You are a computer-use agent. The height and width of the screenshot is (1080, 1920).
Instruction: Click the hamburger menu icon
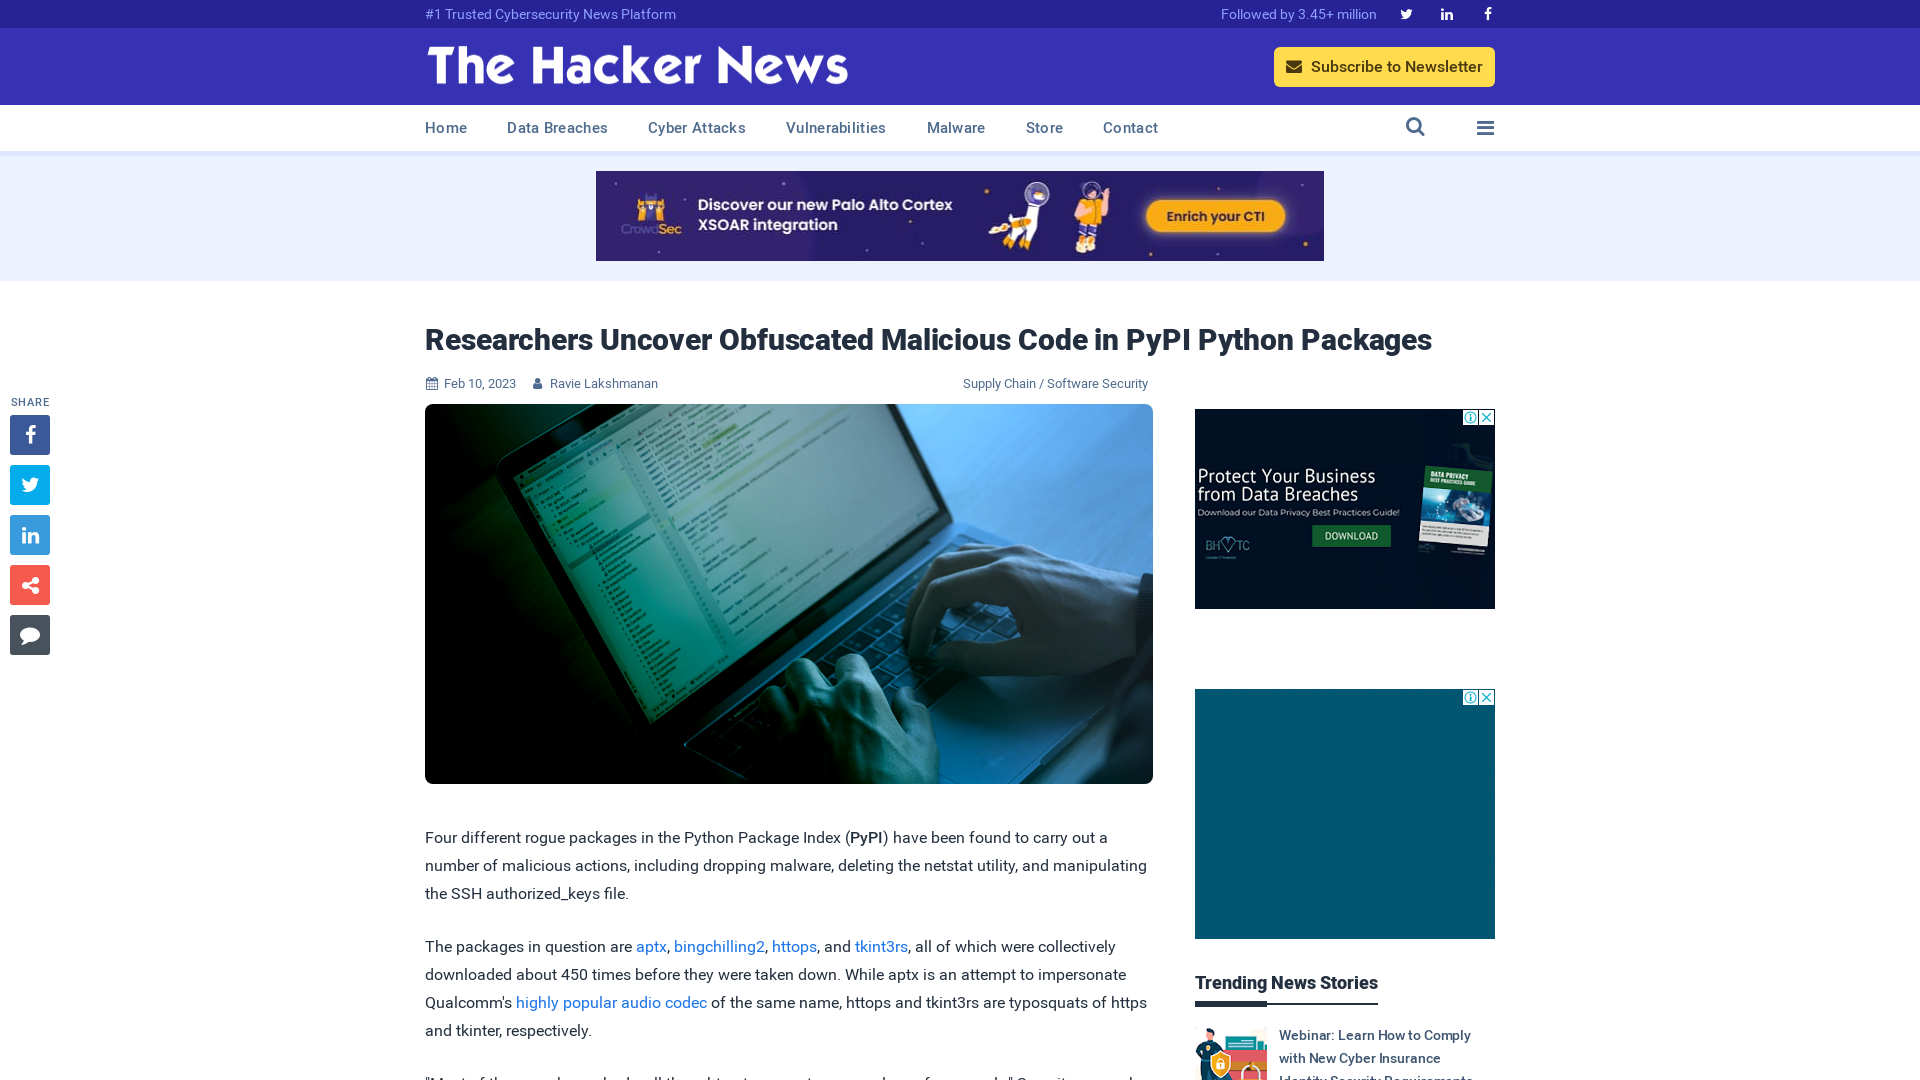1485,127
